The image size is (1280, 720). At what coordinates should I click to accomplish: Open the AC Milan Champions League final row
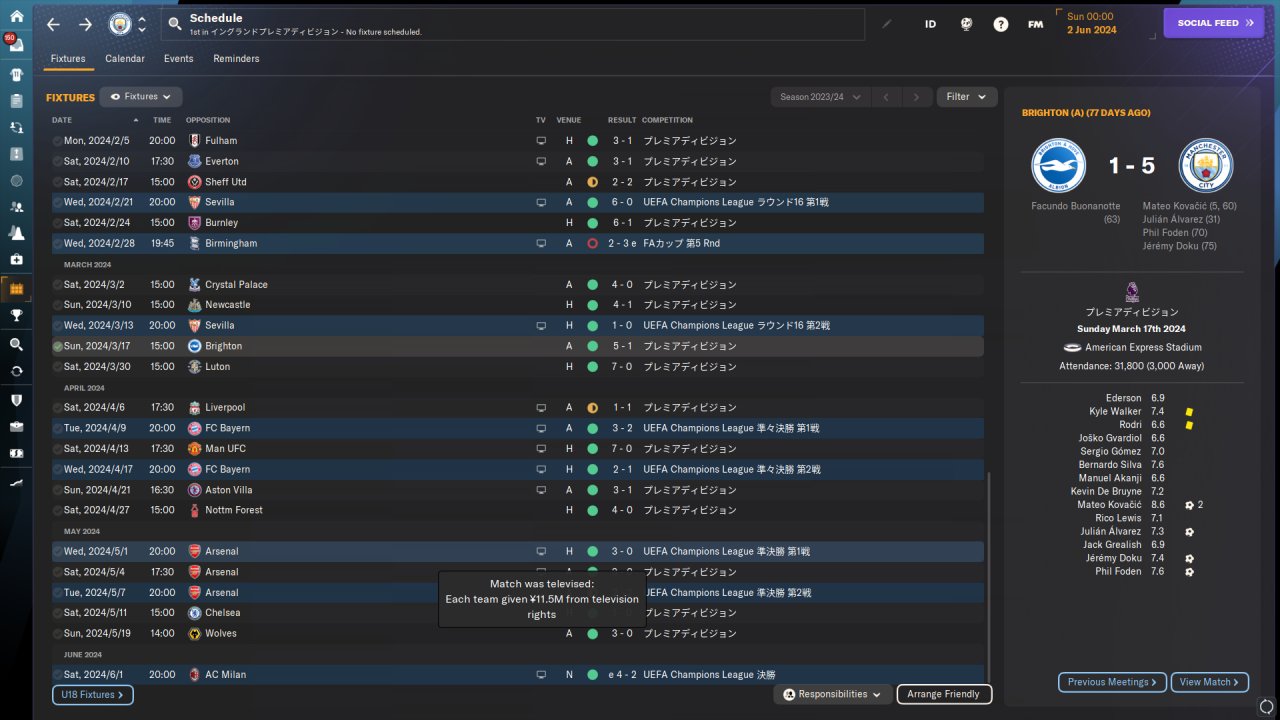click(517, 675)
